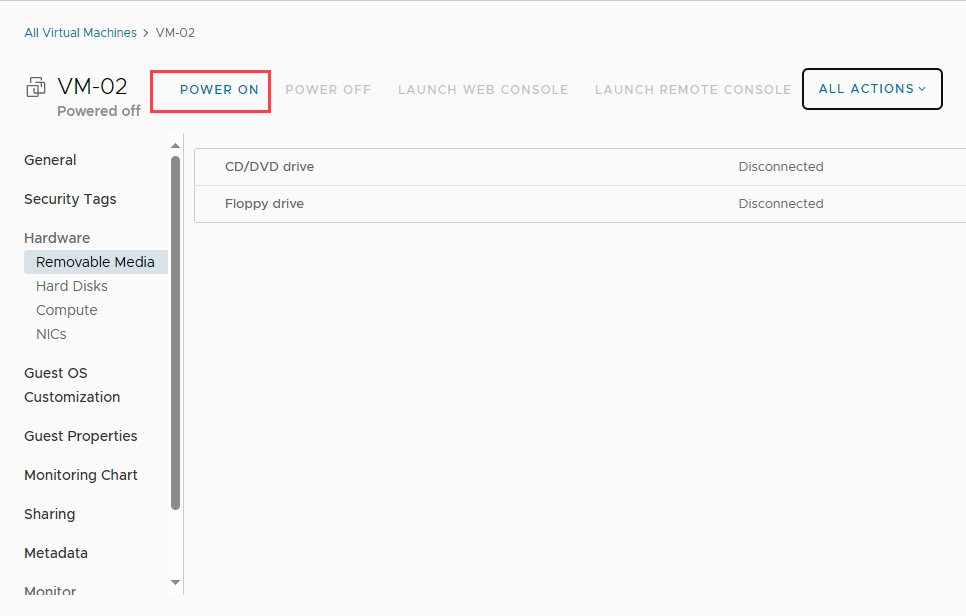Image resolution: width=966 pixels, height=616 pixels.
Task: Select Removable Media in sidebar
Action: (x=95, y=262)
